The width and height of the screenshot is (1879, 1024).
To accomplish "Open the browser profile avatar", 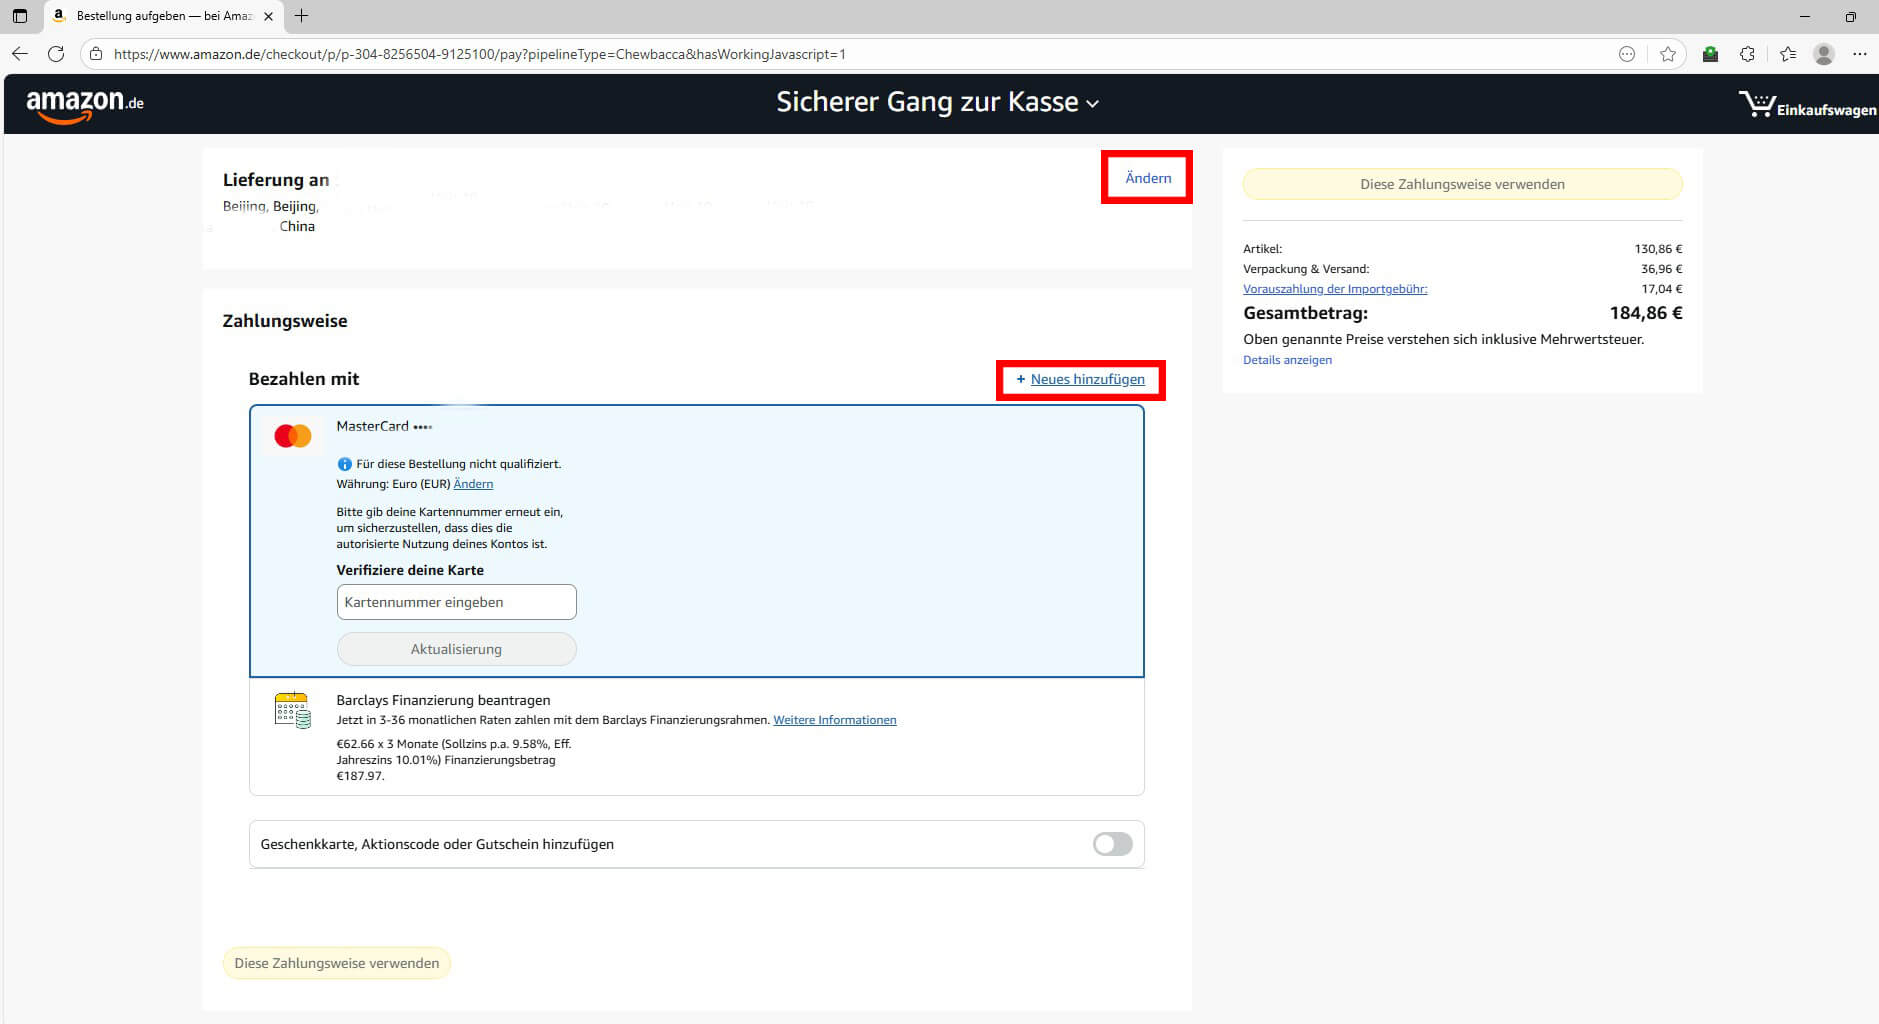I will pyautogui.click(x=1823, y=54).
